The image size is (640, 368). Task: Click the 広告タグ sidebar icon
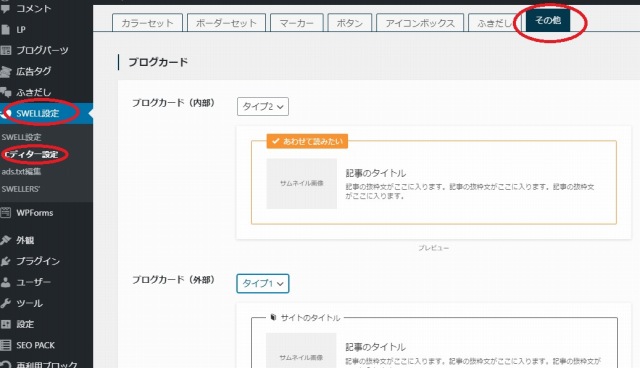5,71
